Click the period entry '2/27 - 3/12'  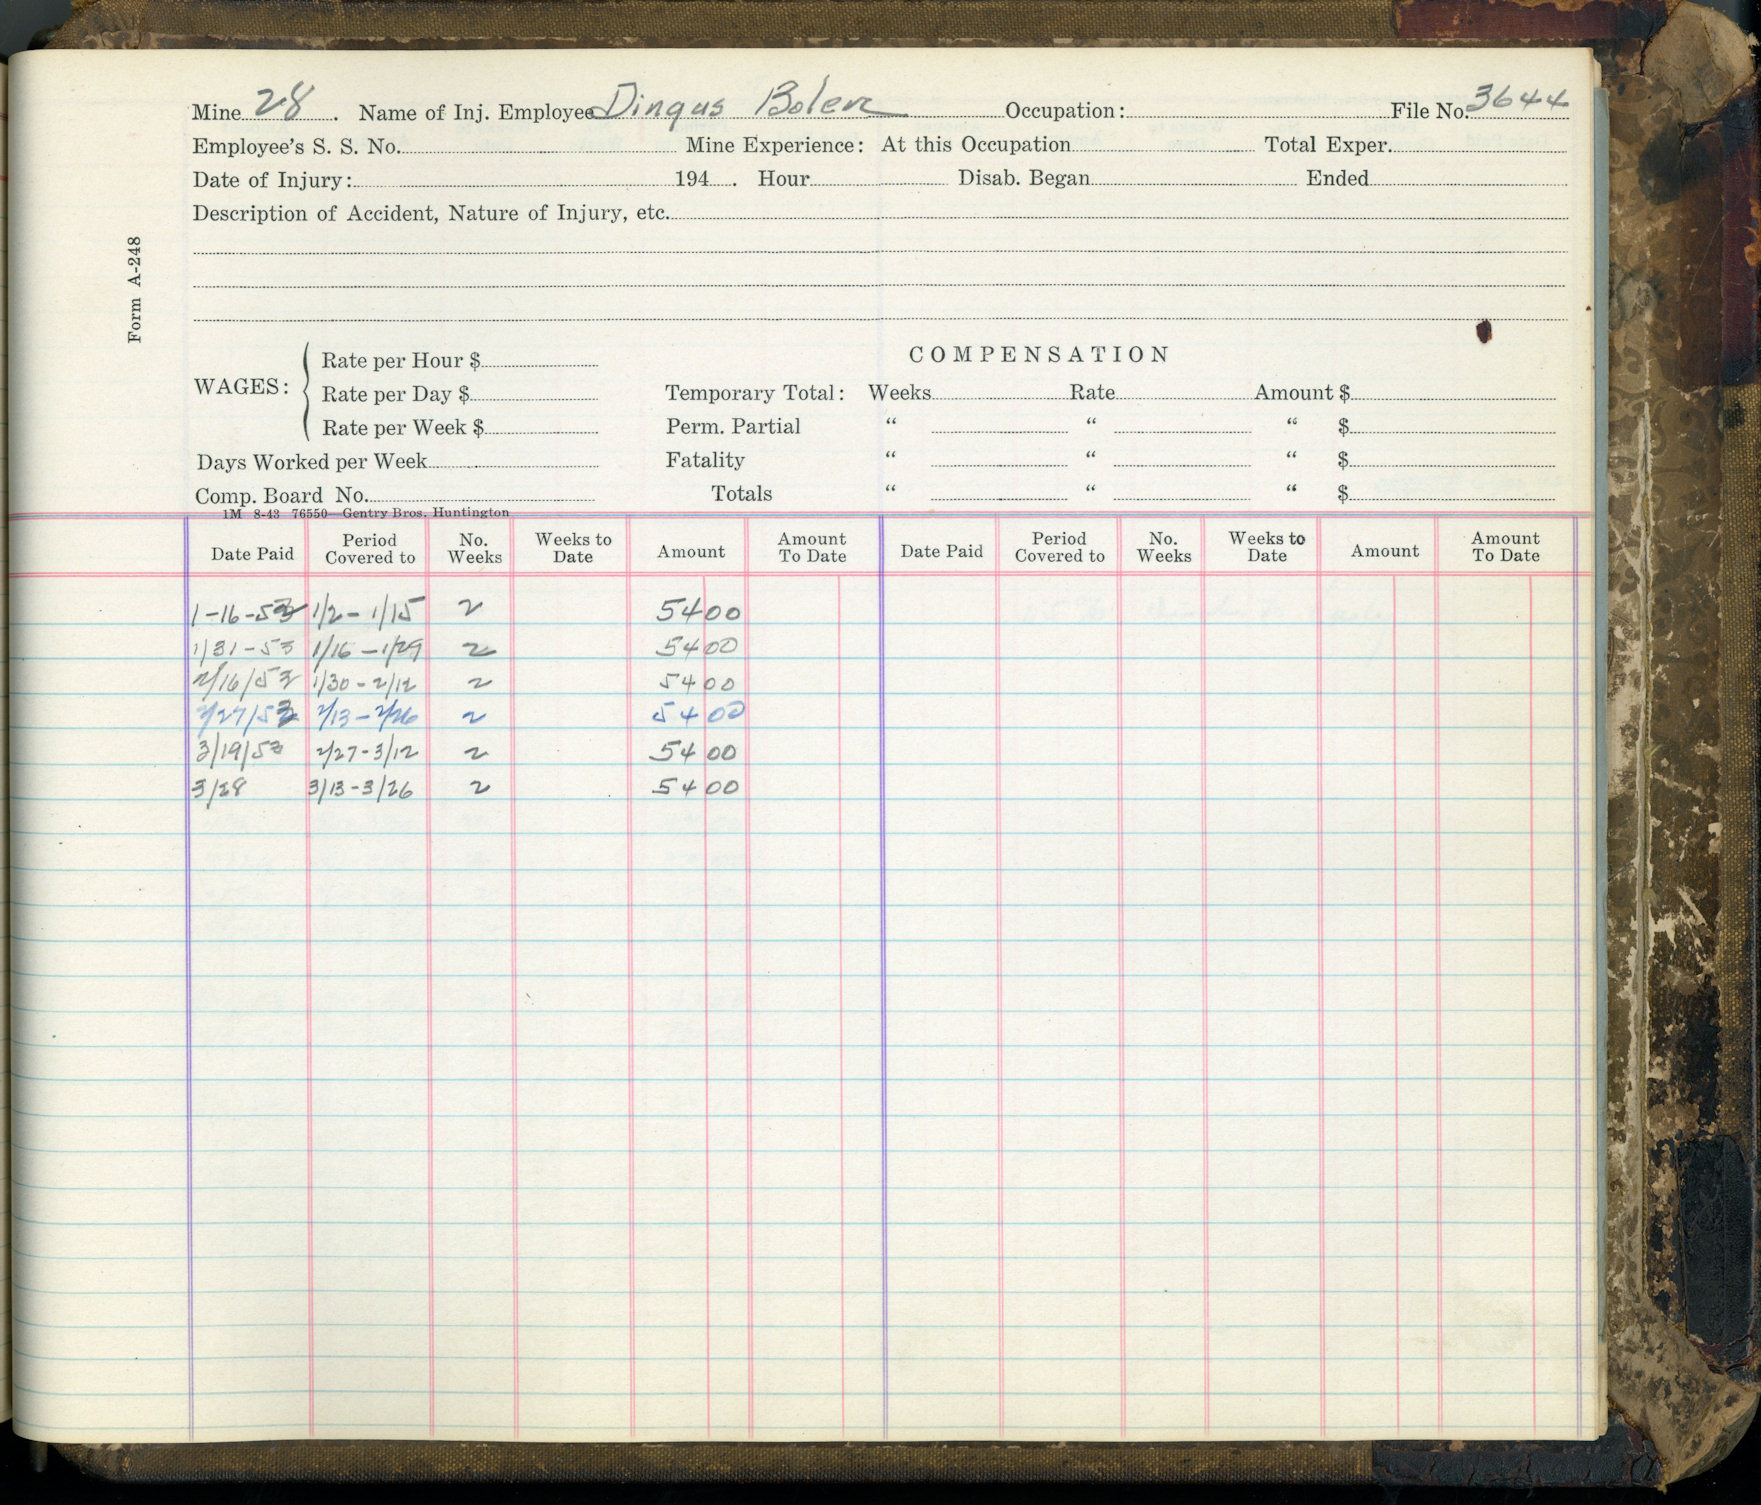(366, 752)
